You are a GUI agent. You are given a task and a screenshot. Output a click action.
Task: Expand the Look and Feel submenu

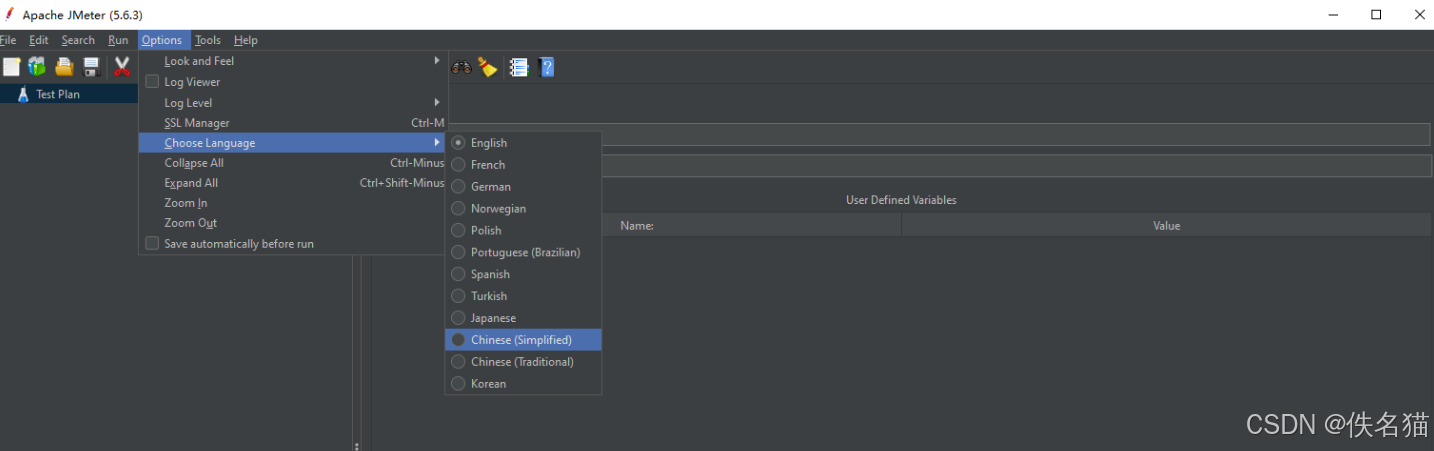click(x=293, y=61)
